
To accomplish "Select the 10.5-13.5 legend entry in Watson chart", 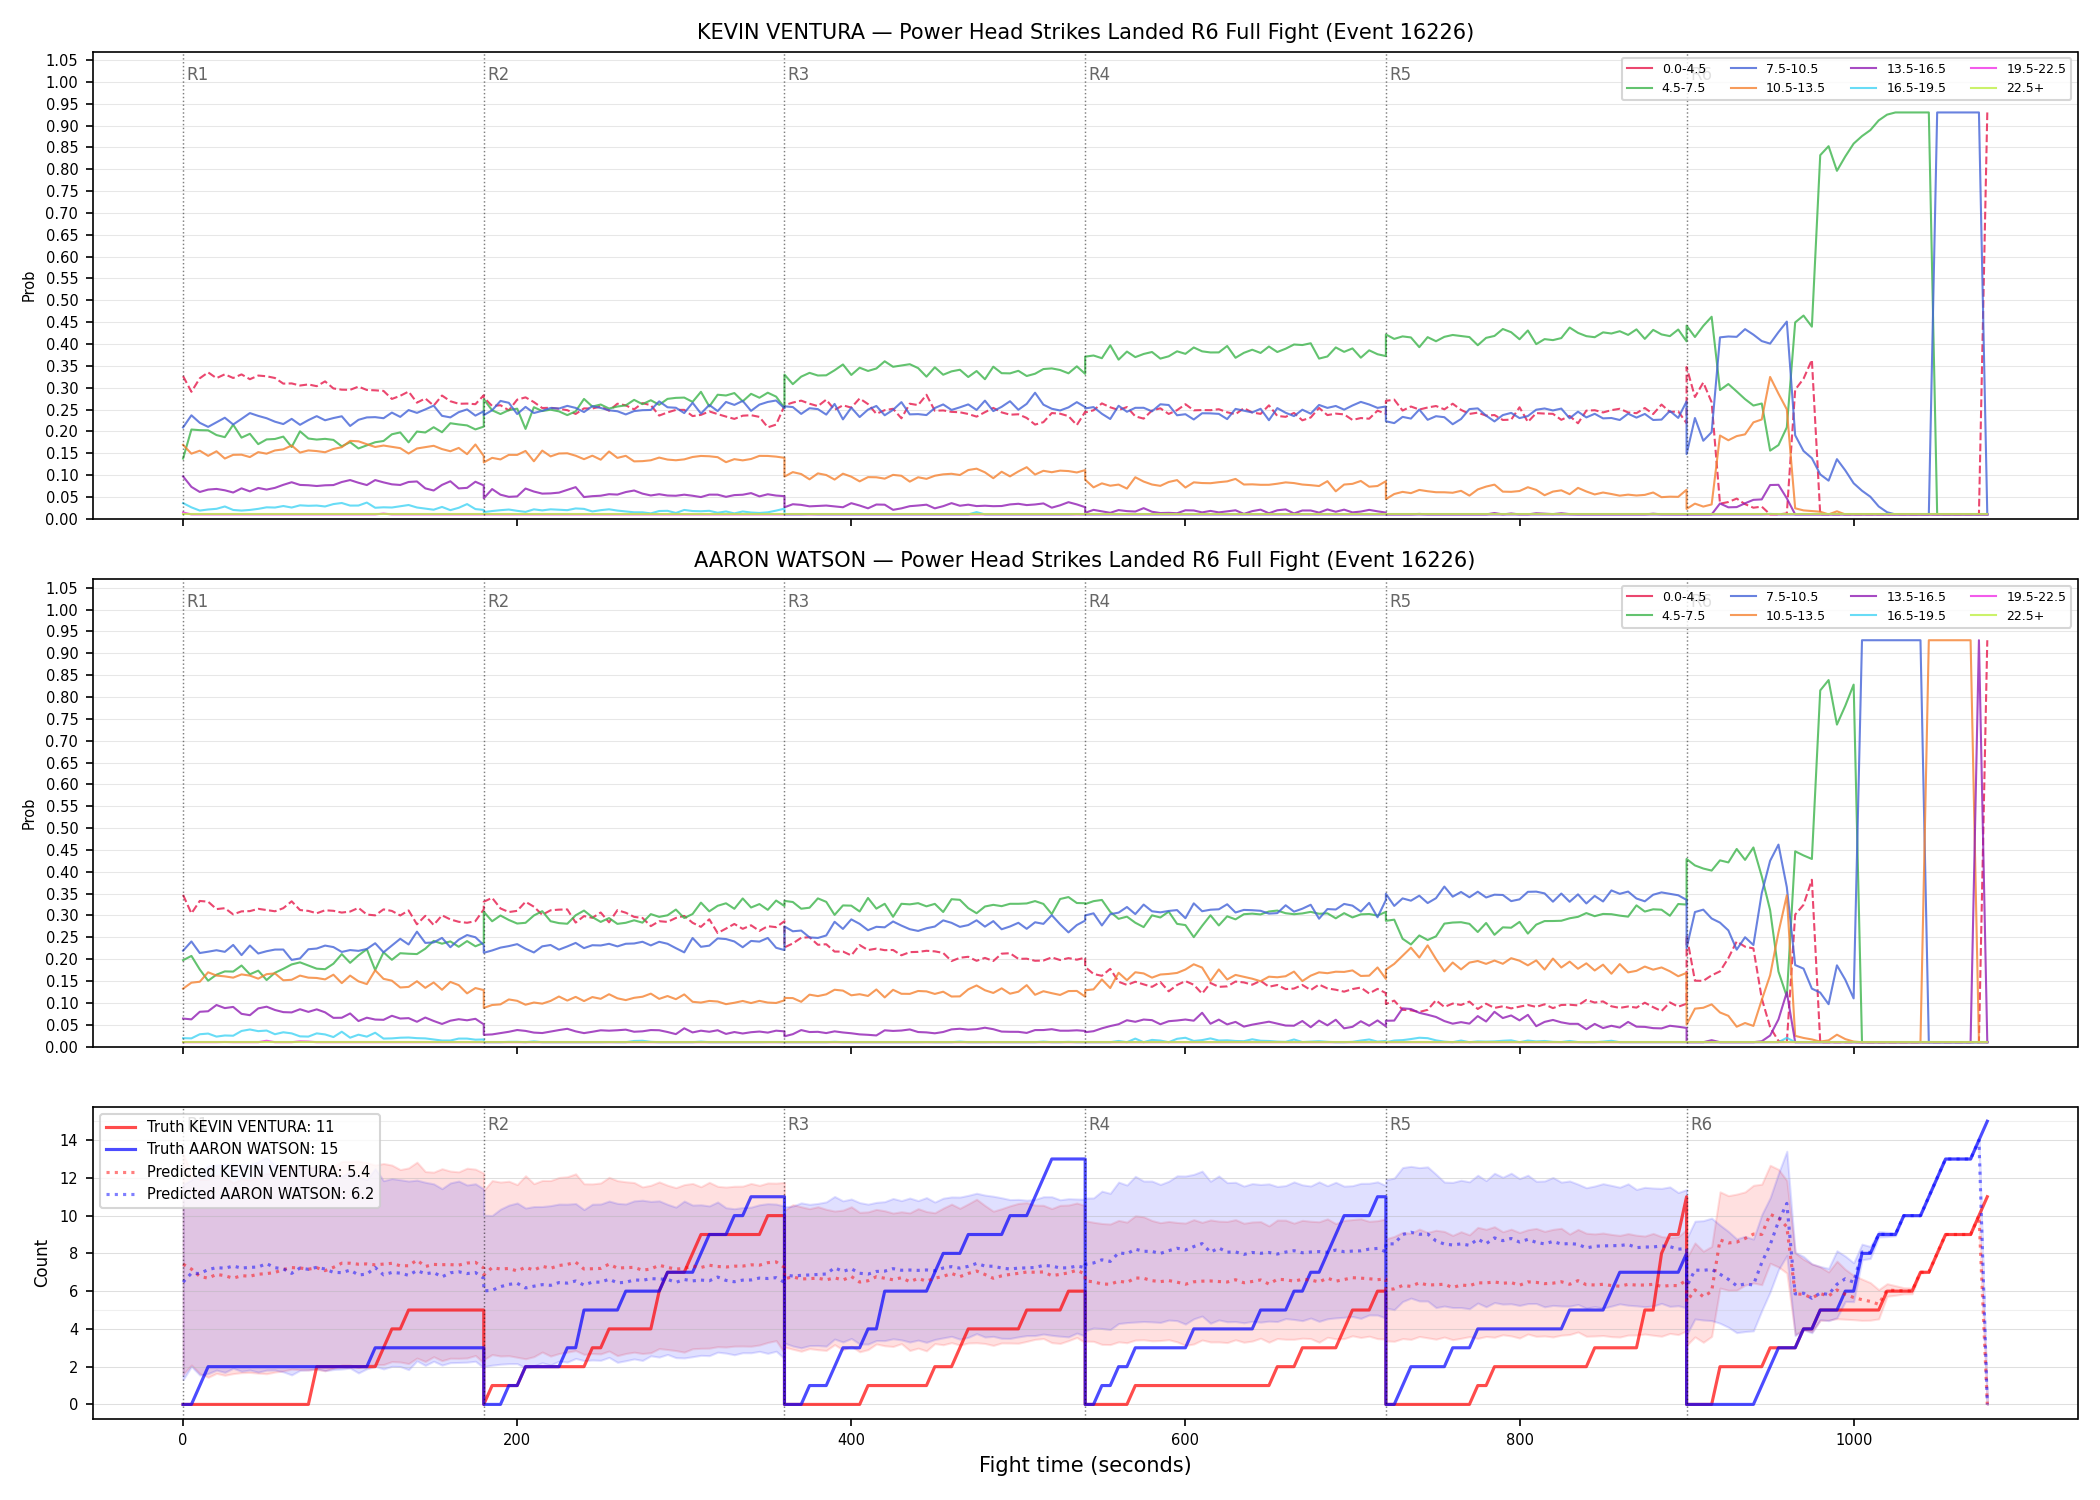I will [x=1777, y=616].
